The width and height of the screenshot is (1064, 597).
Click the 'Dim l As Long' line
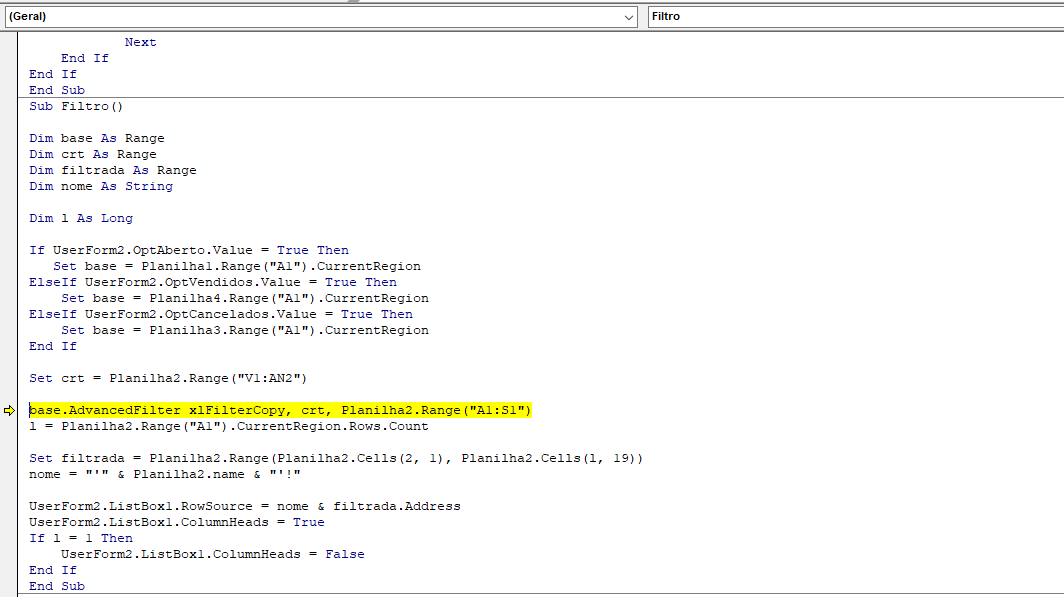(81, 218)
